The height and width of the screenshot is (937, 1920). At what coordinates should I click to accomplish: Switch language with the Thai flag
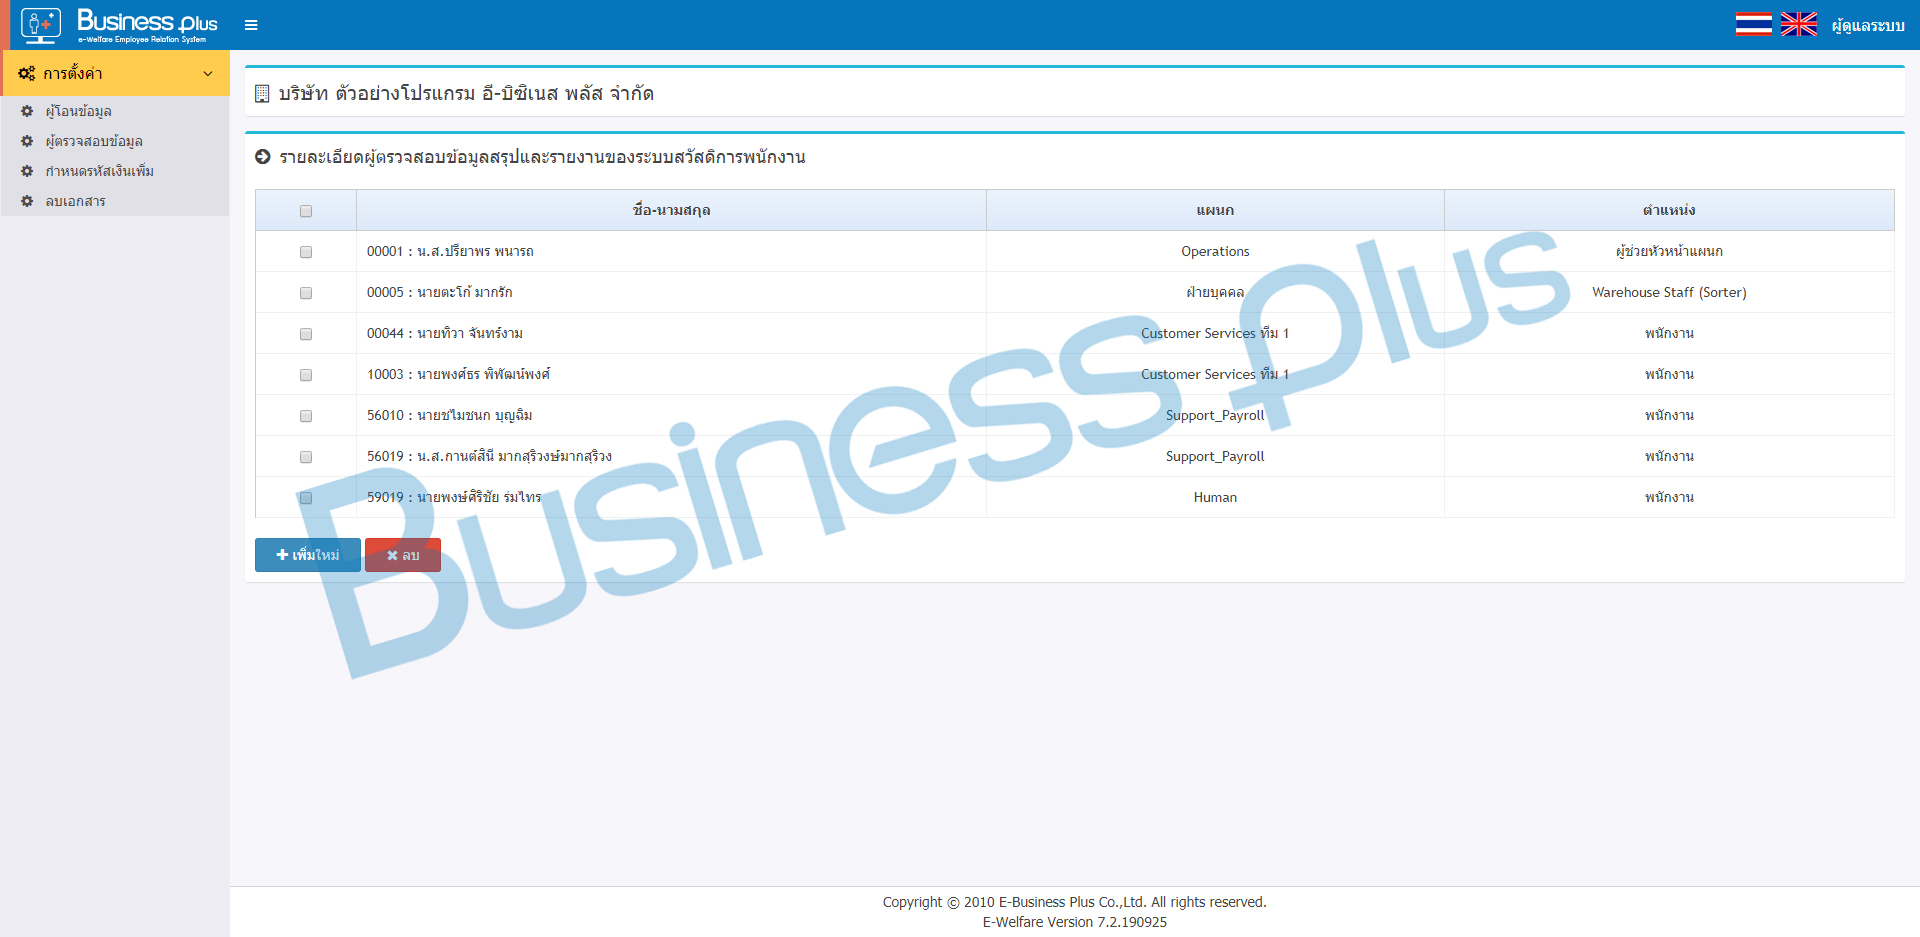(1753, 24)
